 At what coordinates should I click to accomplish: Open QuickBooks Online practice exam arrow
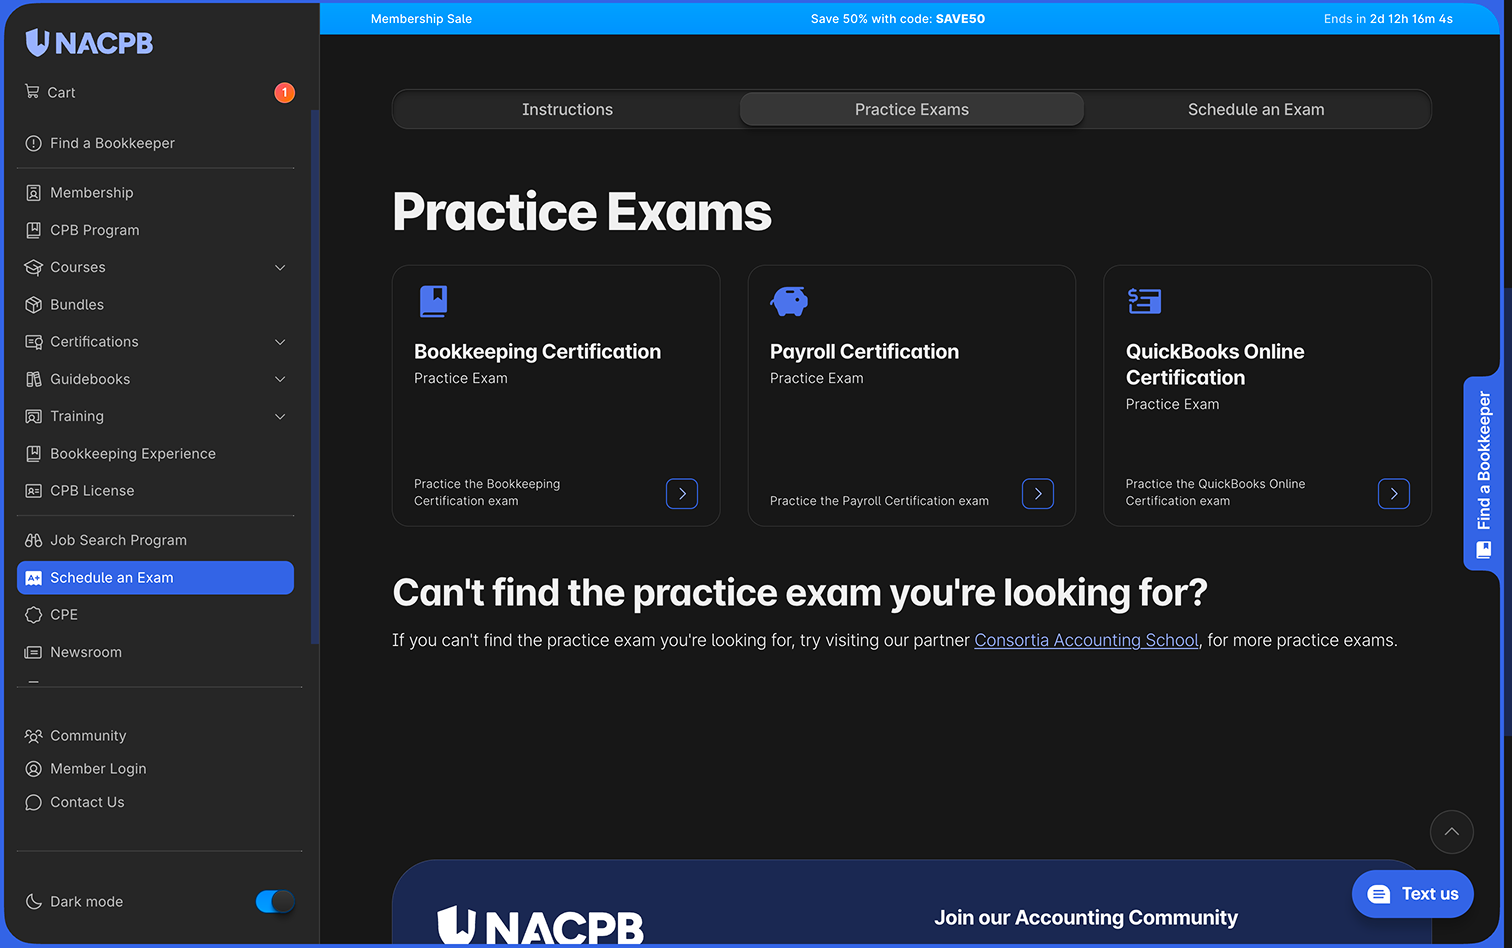click(1394, 494)
